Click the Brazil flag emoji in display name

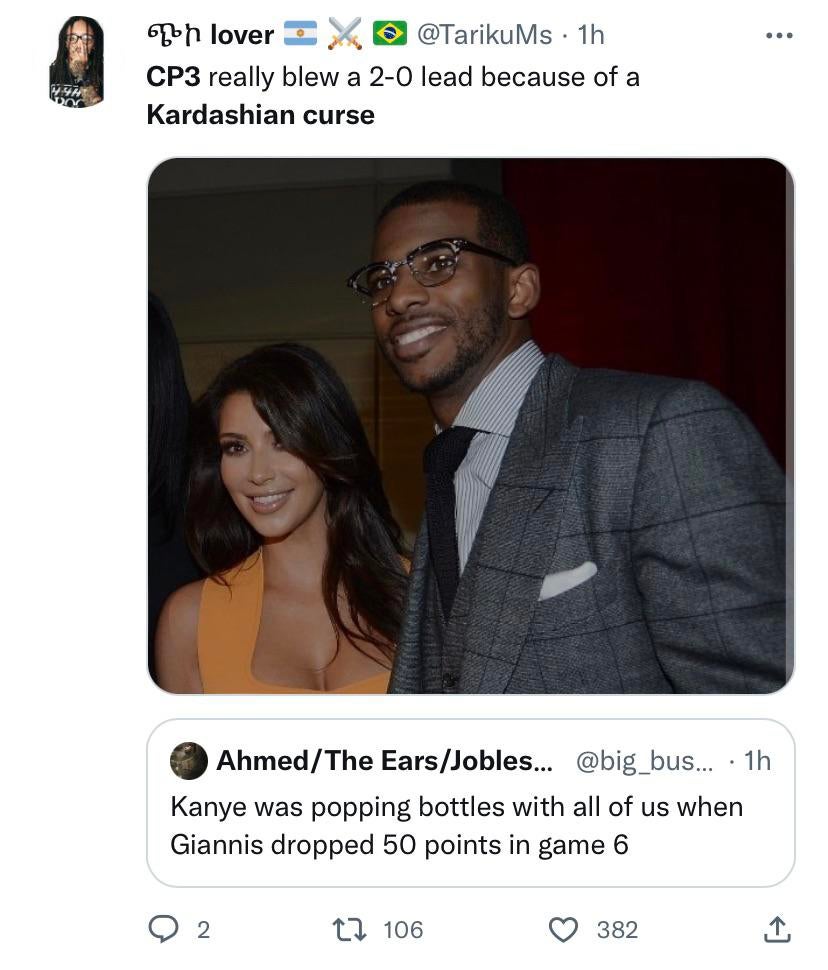pyautogui.click(x=390, y=34)
